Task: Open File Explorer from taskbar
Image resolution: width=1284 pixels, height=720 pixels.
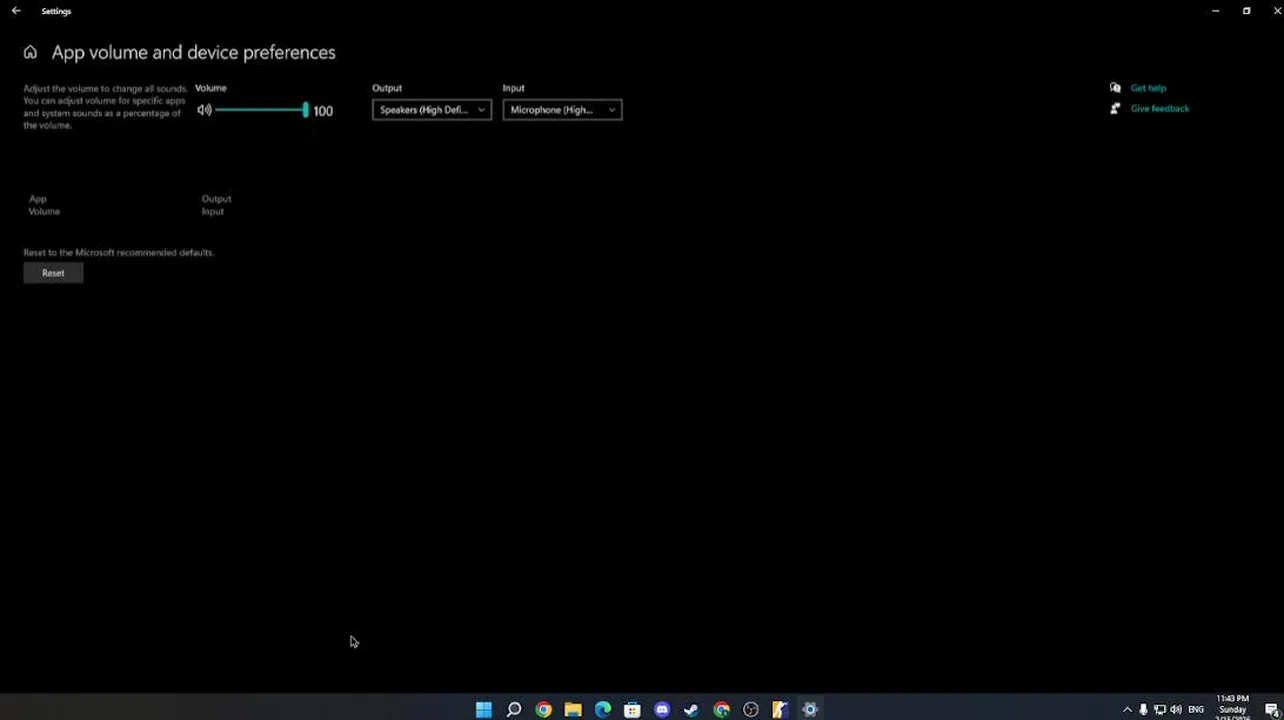Action: point(573,710)
